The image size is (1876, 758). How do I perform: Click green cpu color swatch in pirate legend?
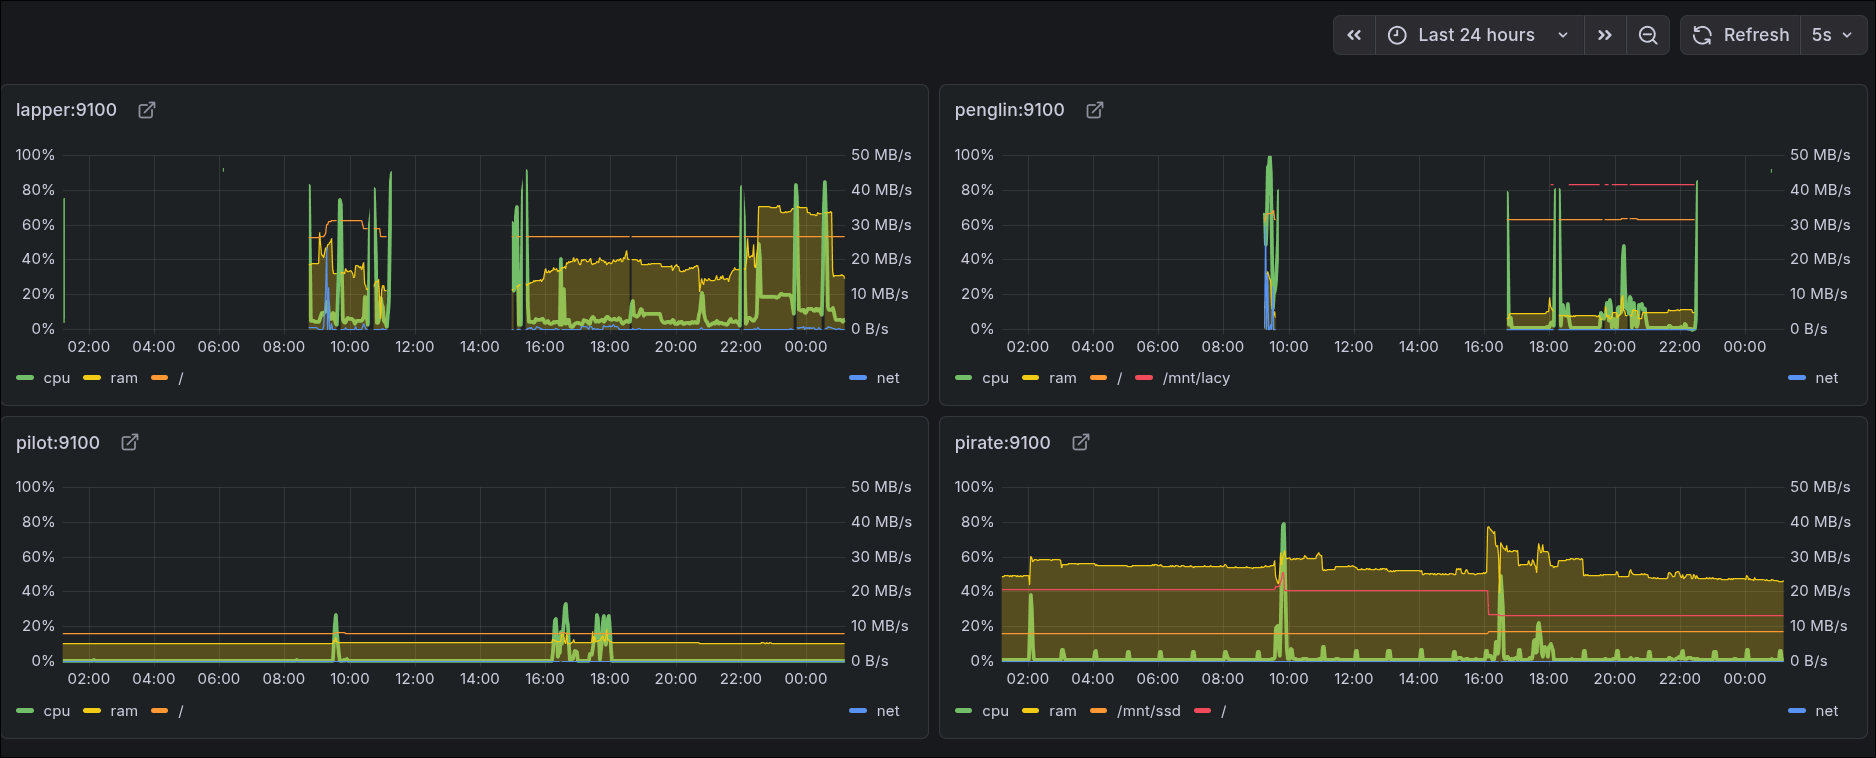coord(964,711)
